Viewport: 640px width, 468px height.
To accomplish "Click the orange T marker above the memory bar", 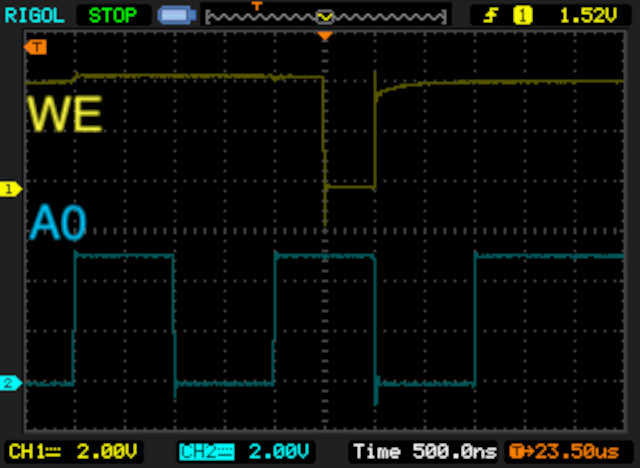I will point(256,6).
